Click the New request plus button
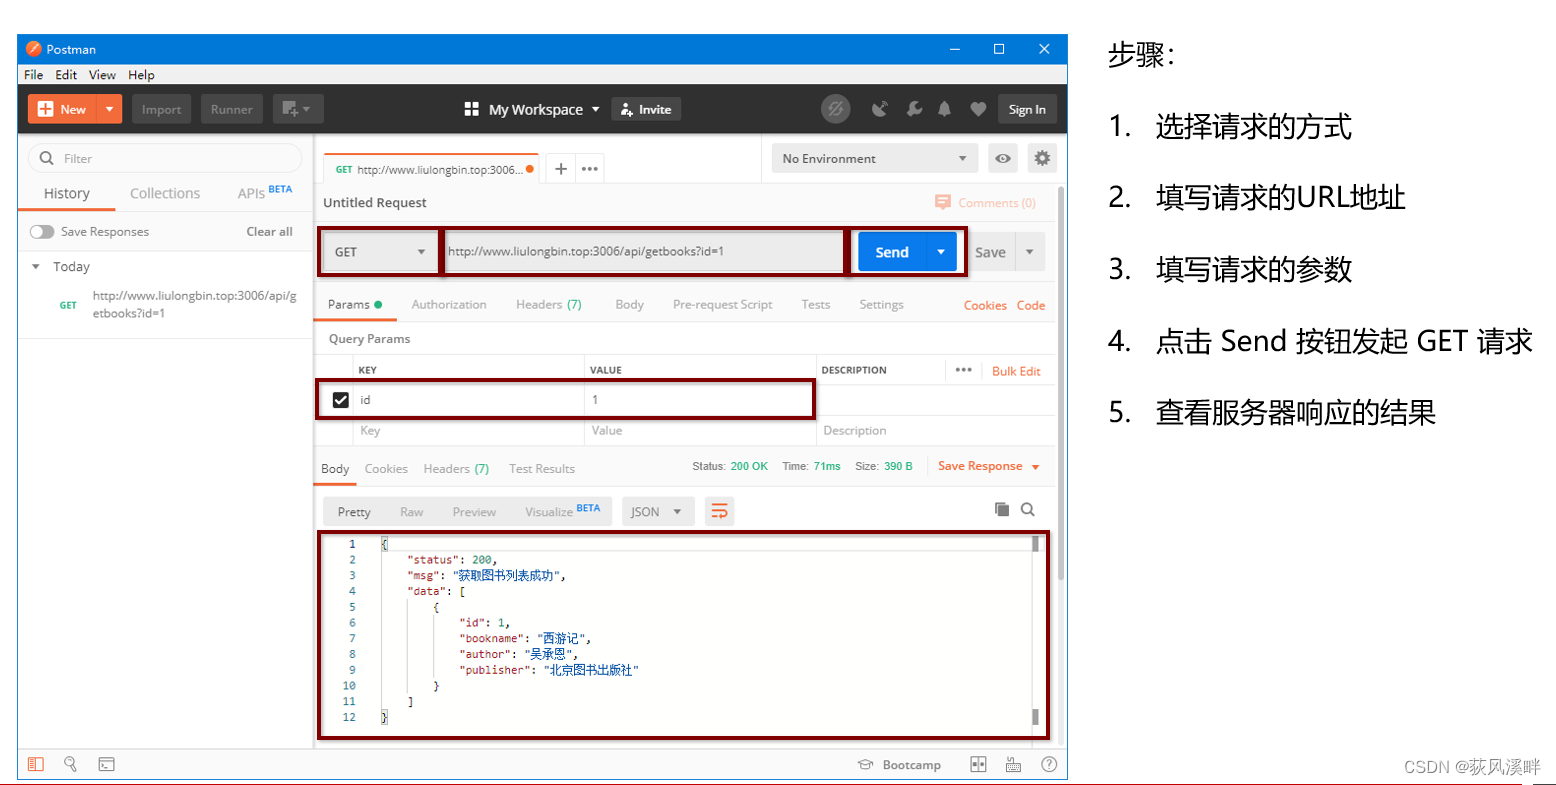This screenshot has height=785, width=1556. [63, 109]
